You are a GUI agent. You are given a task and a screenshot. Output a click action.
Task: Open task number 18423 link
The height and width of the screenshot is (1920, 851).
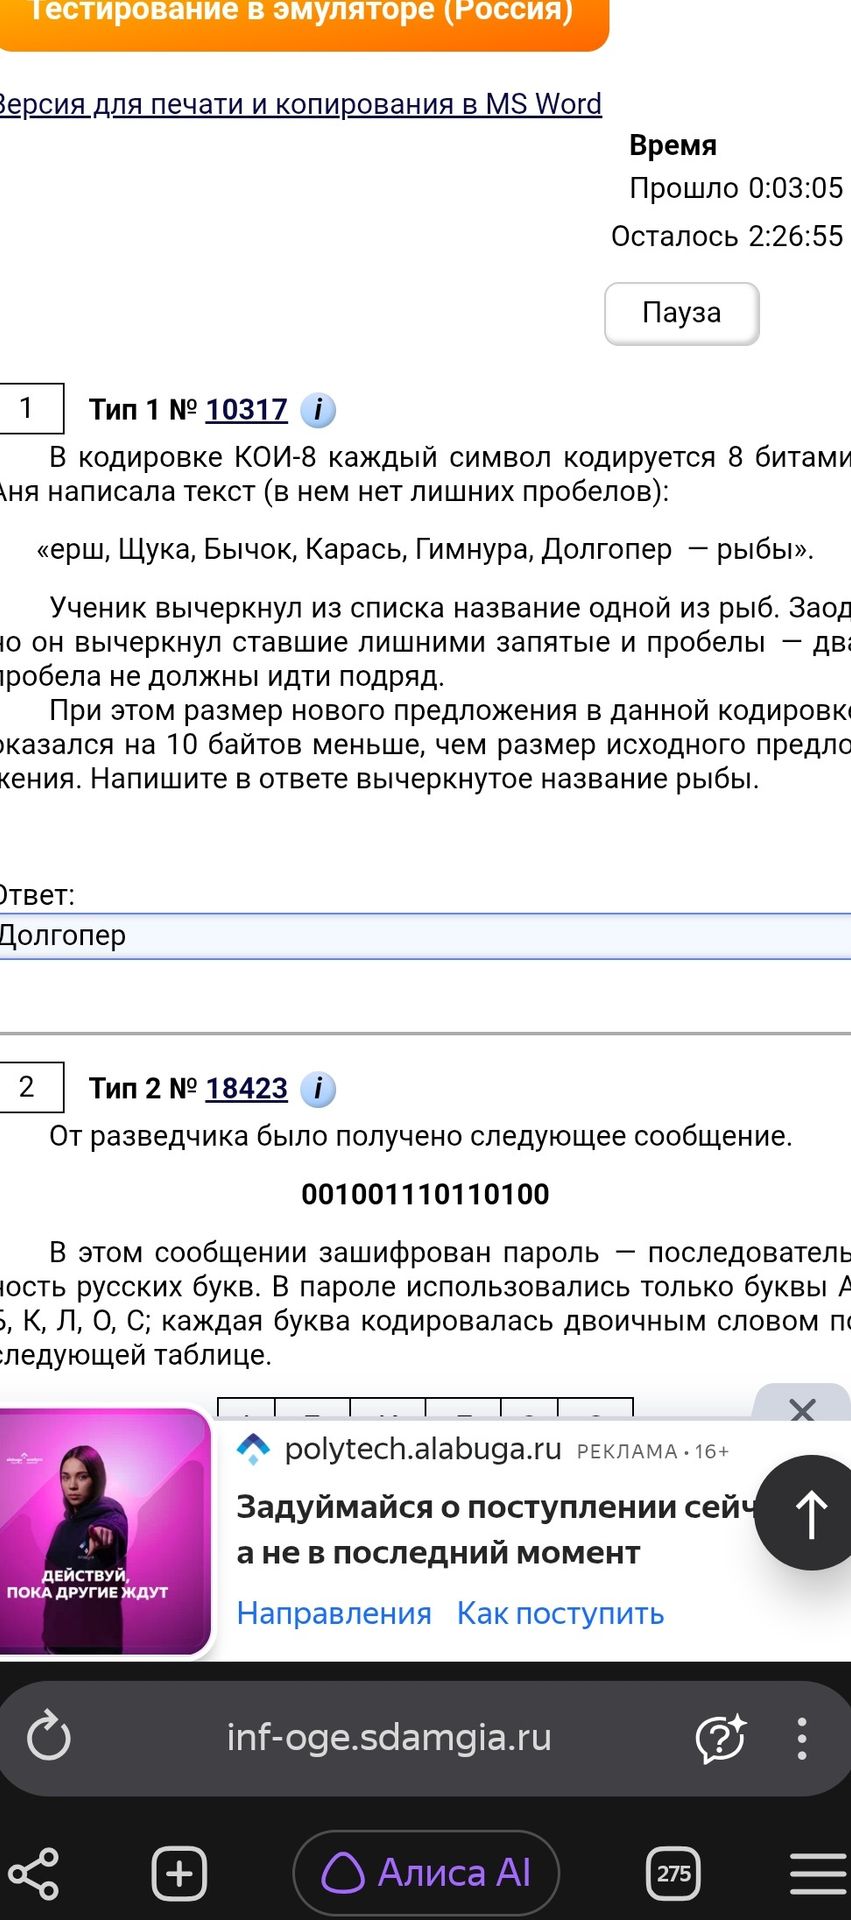[247, 1089]
